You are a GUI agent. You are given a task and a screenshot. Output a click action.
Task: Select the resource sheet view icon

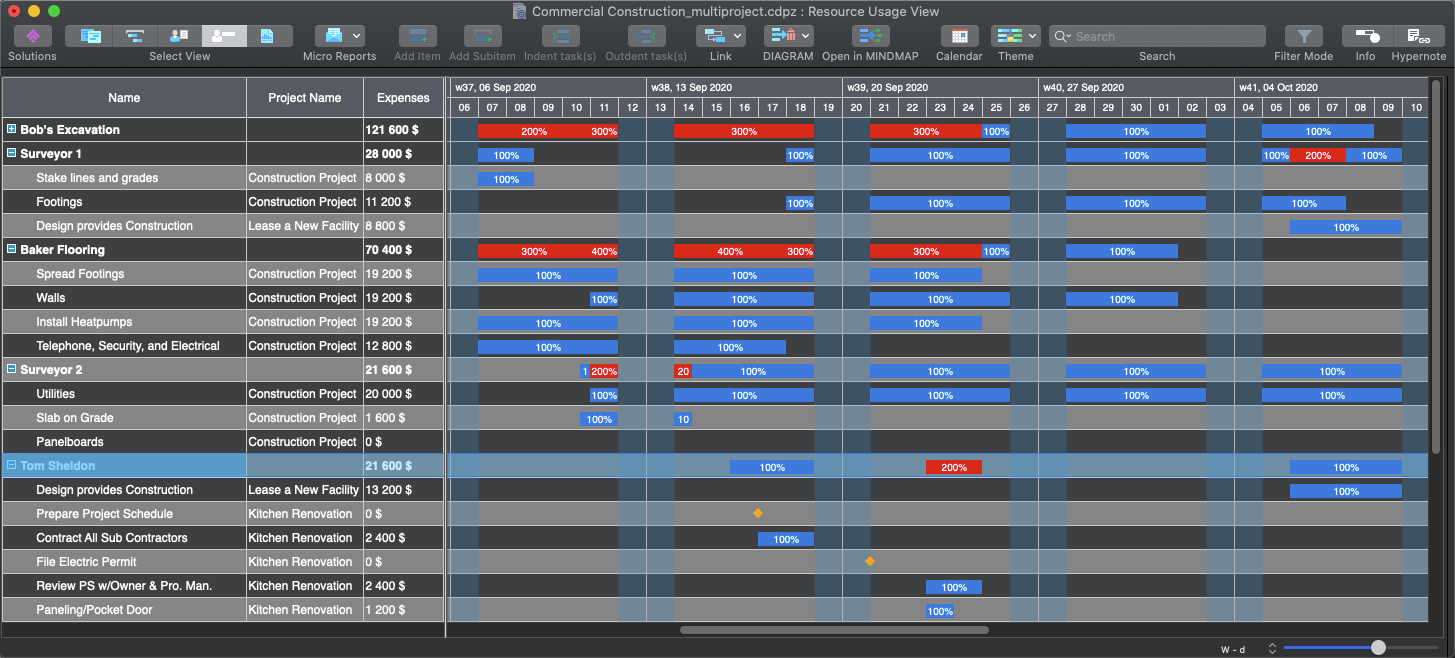pos(179,37)
